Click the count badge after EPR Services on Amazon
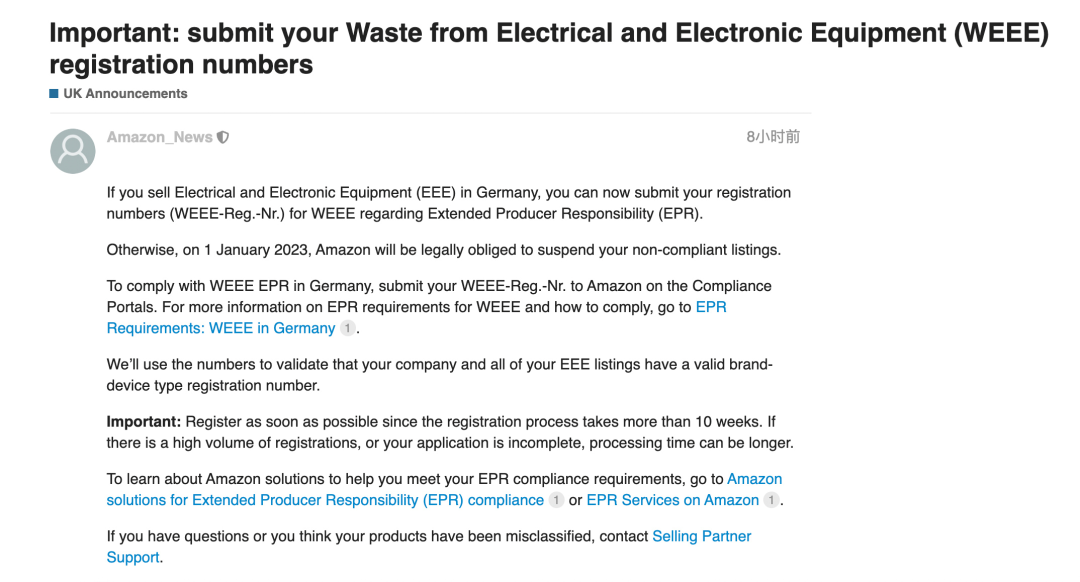Screen dimensions: 1080x582 click(771, 500)
